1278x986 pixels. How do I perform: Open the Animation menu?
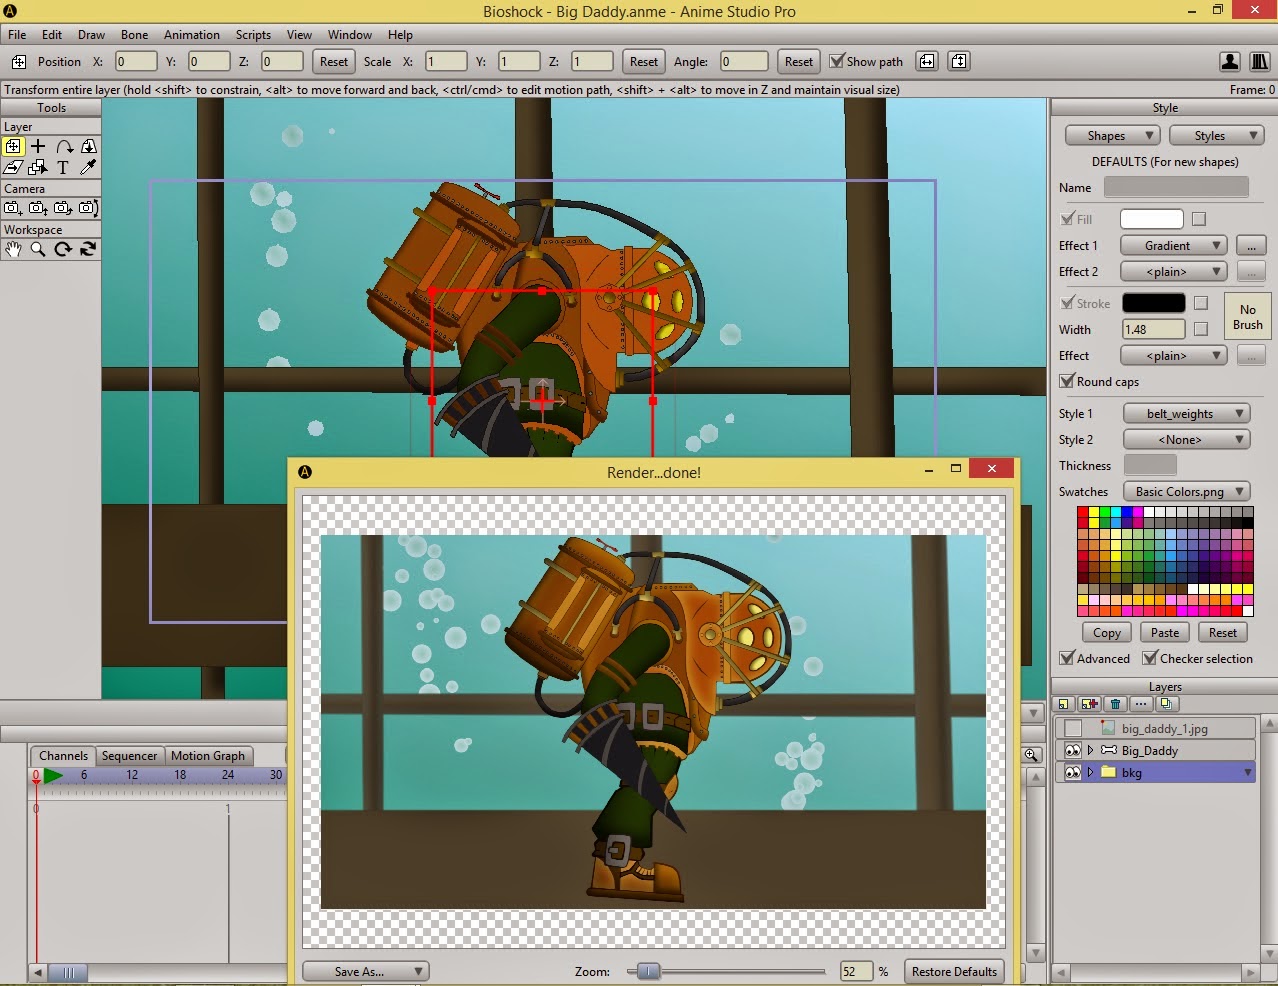pos(192,34)
